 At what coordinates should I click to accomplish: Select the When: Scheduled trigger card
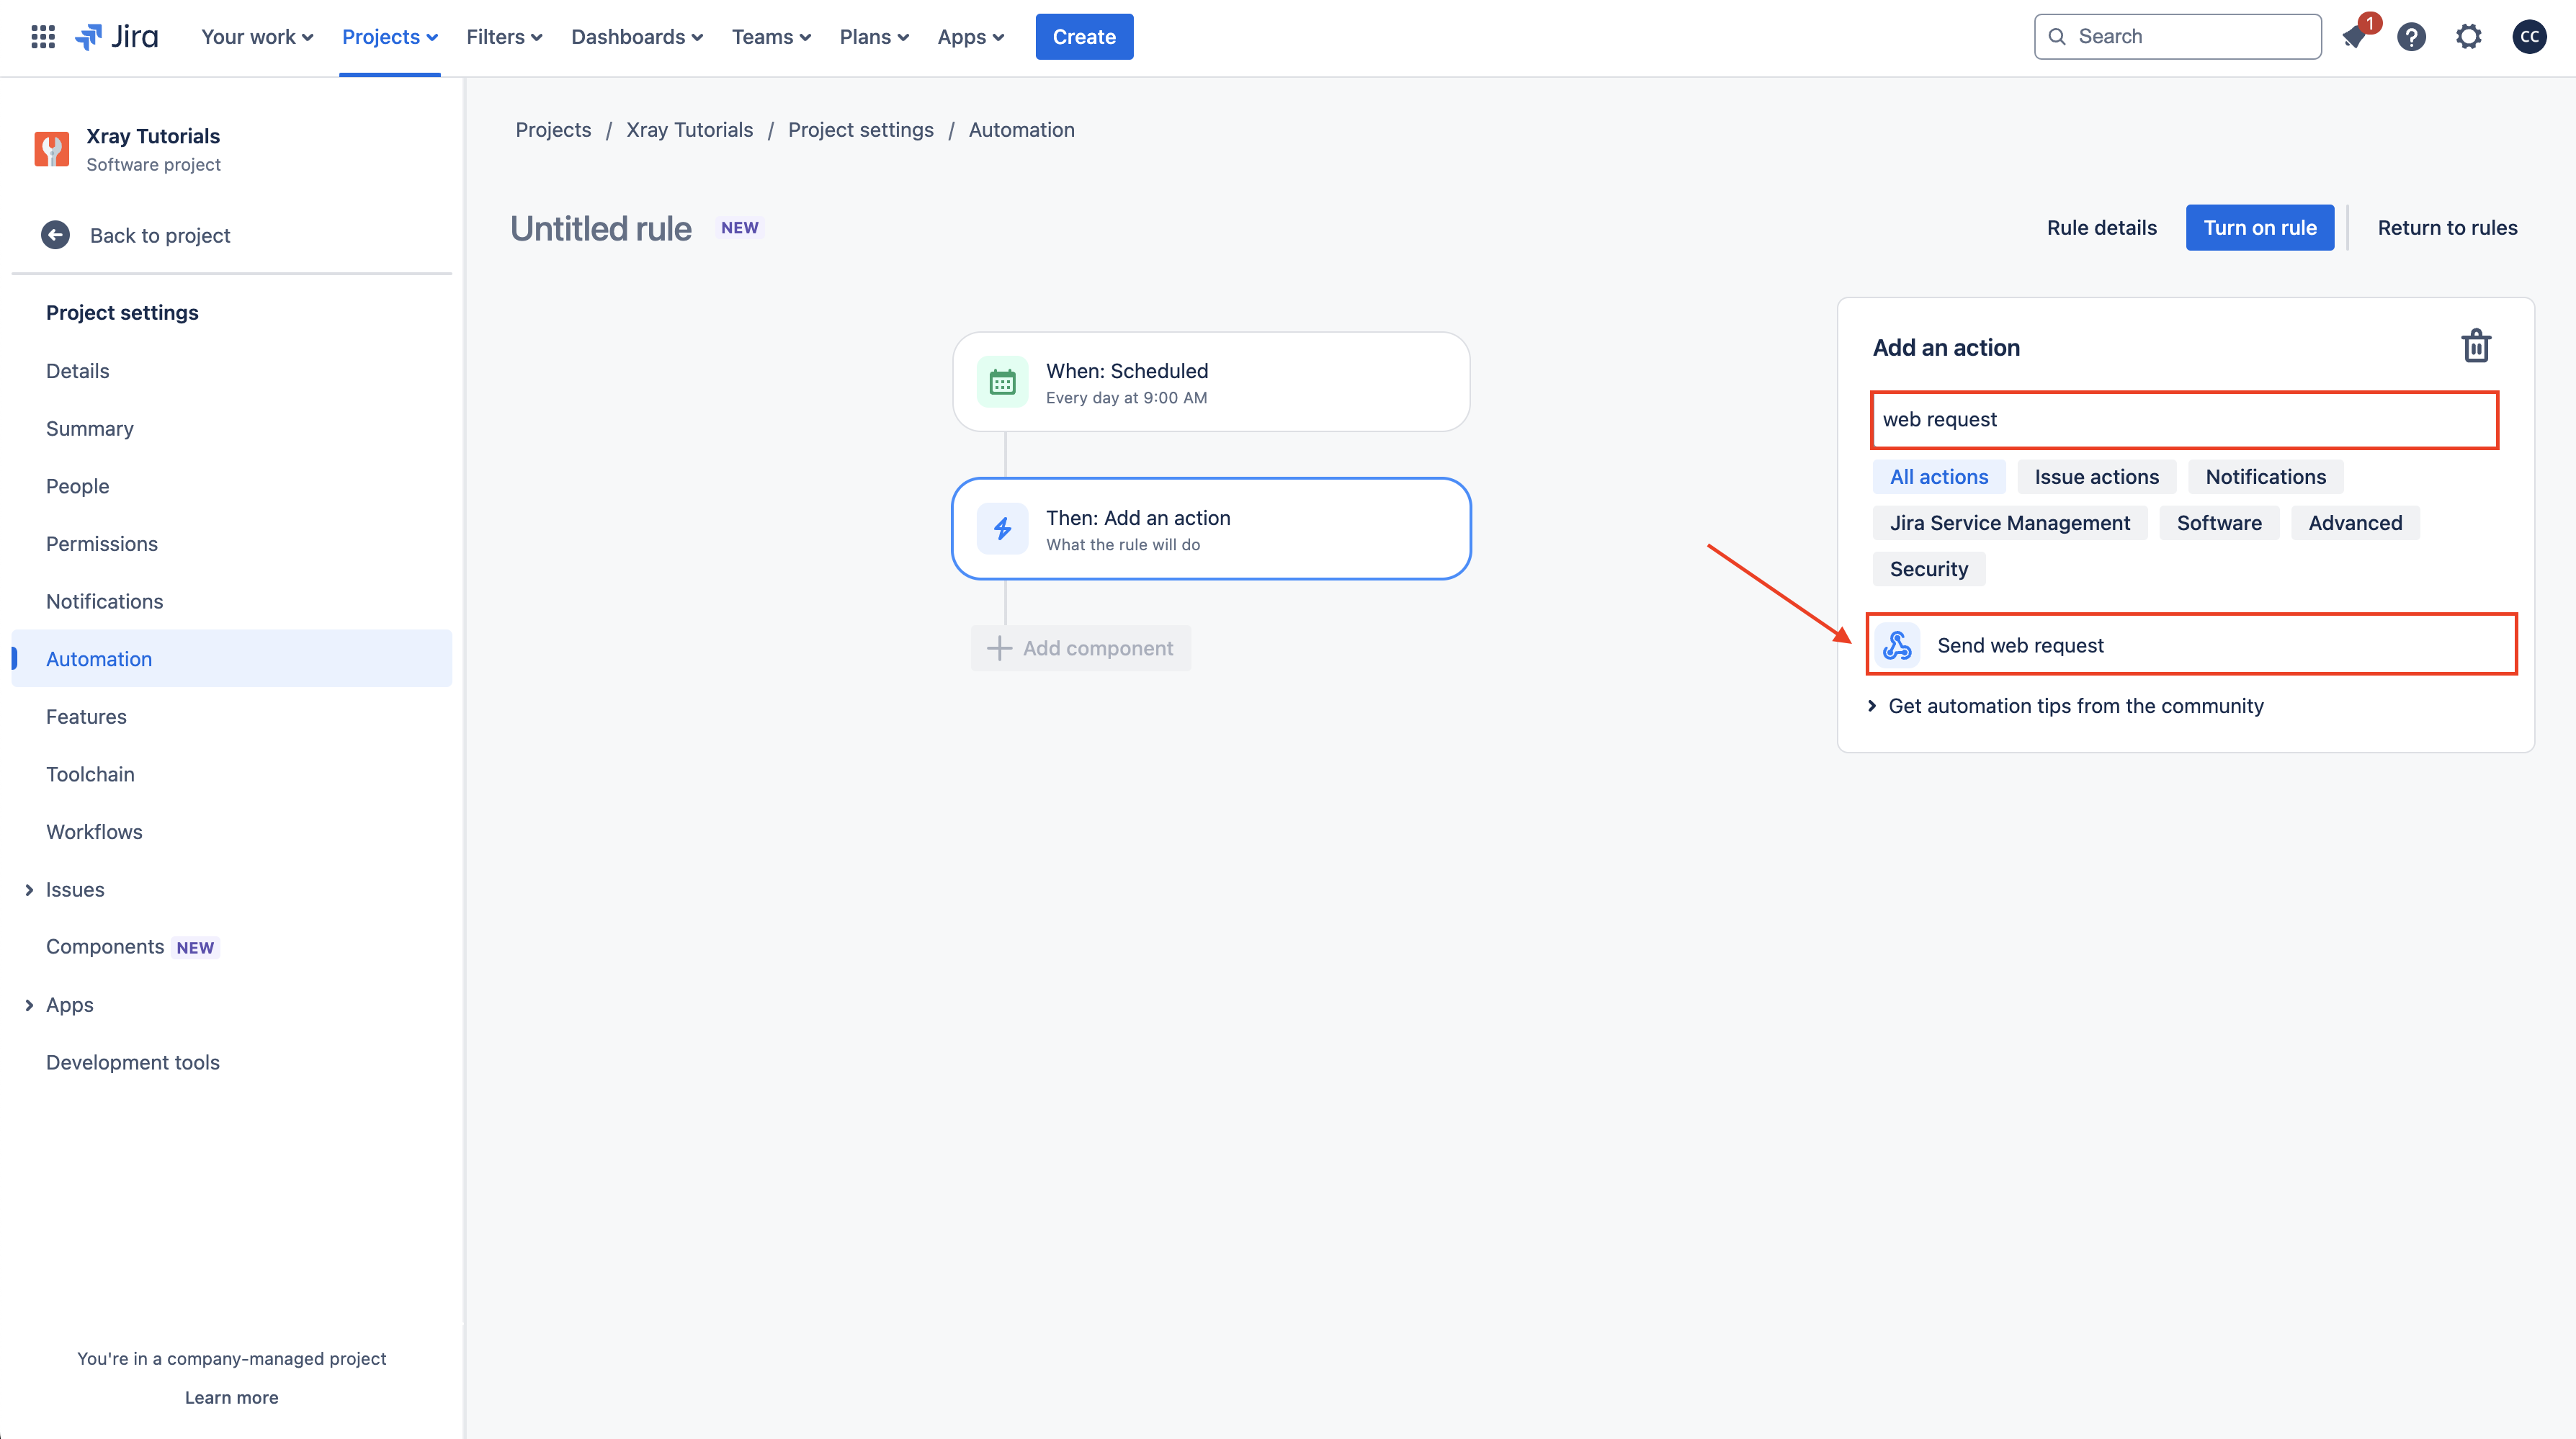point(1210,382)
